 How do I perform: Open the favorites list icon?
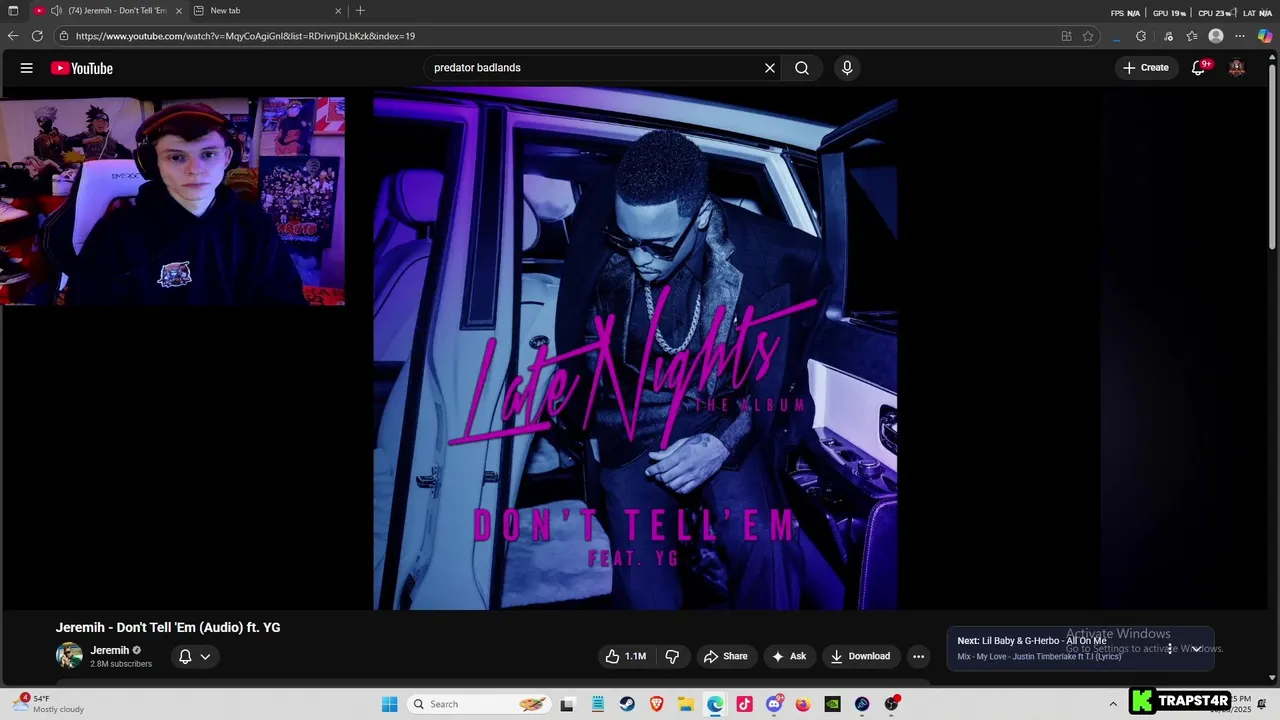point(1192,36)
